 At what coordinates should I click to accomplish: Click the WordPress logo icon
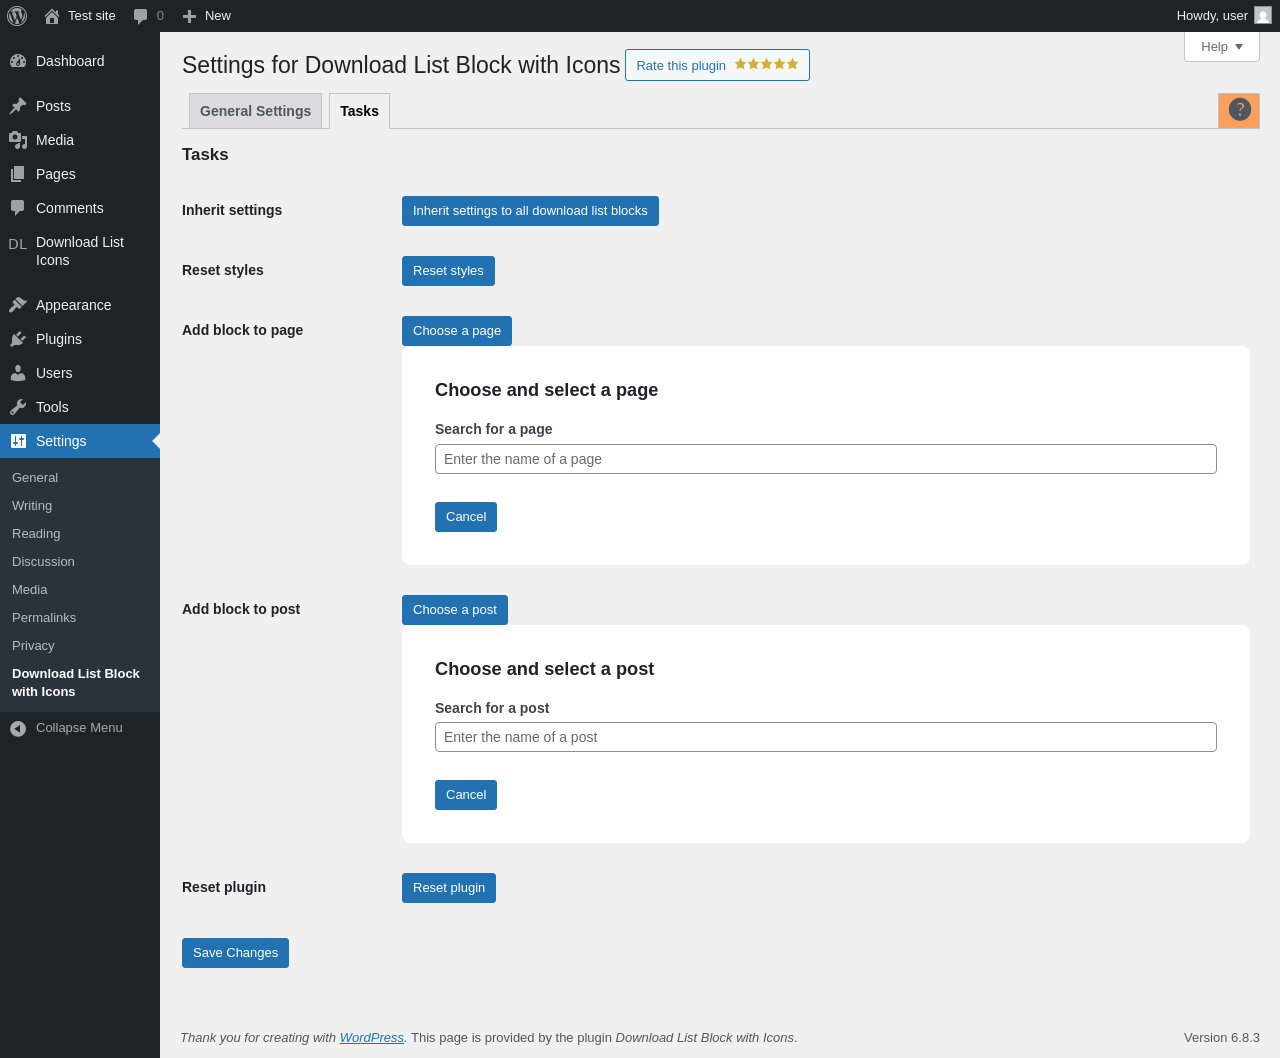click(x=17, y=16)
